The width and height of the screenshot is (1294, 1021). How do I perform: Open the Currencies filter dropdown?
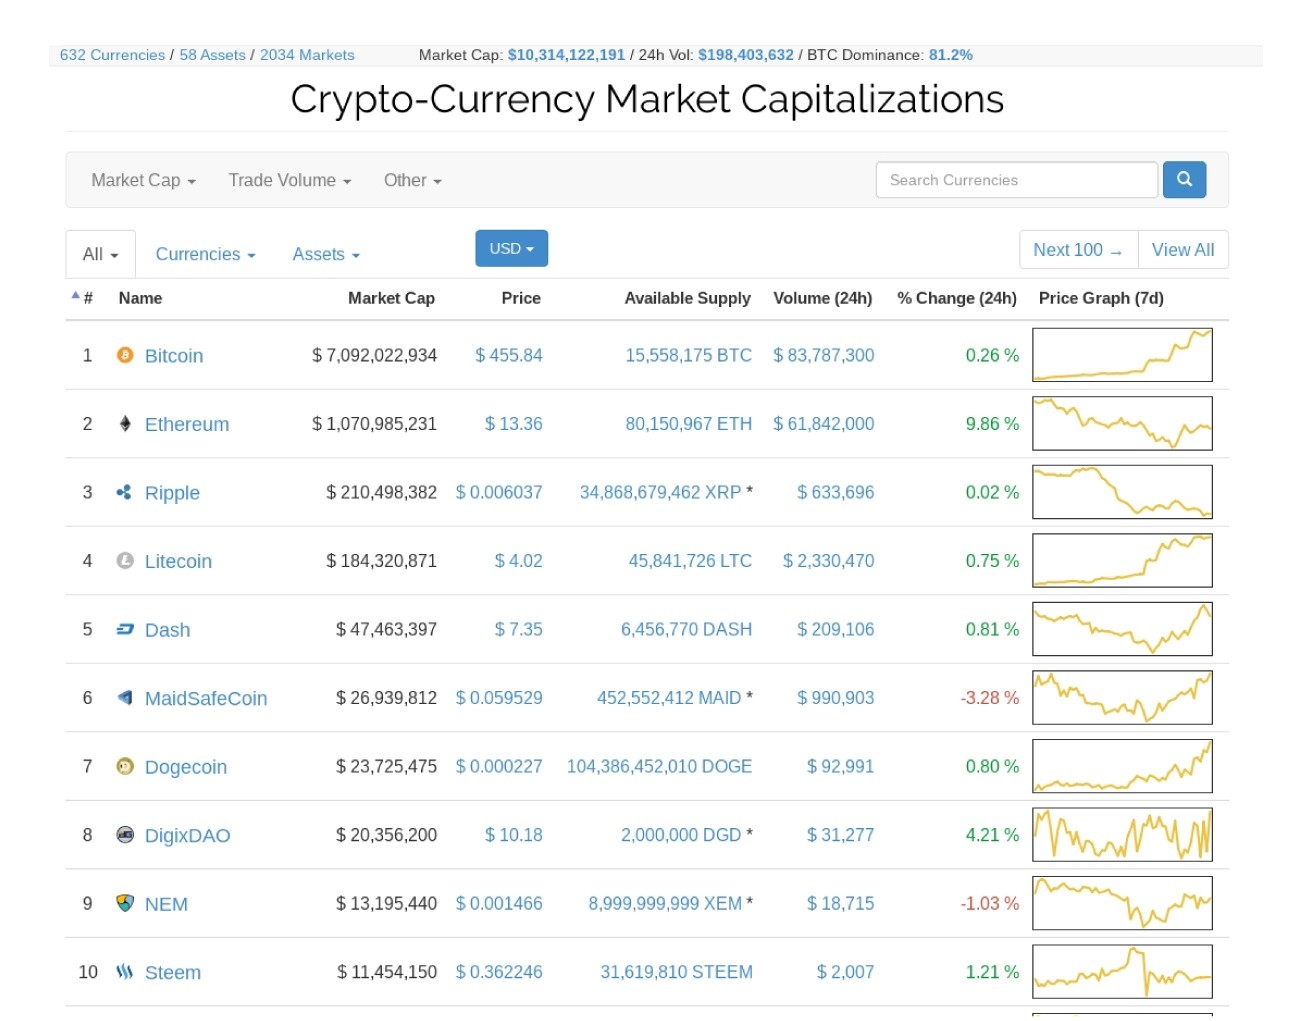(205, 254)
